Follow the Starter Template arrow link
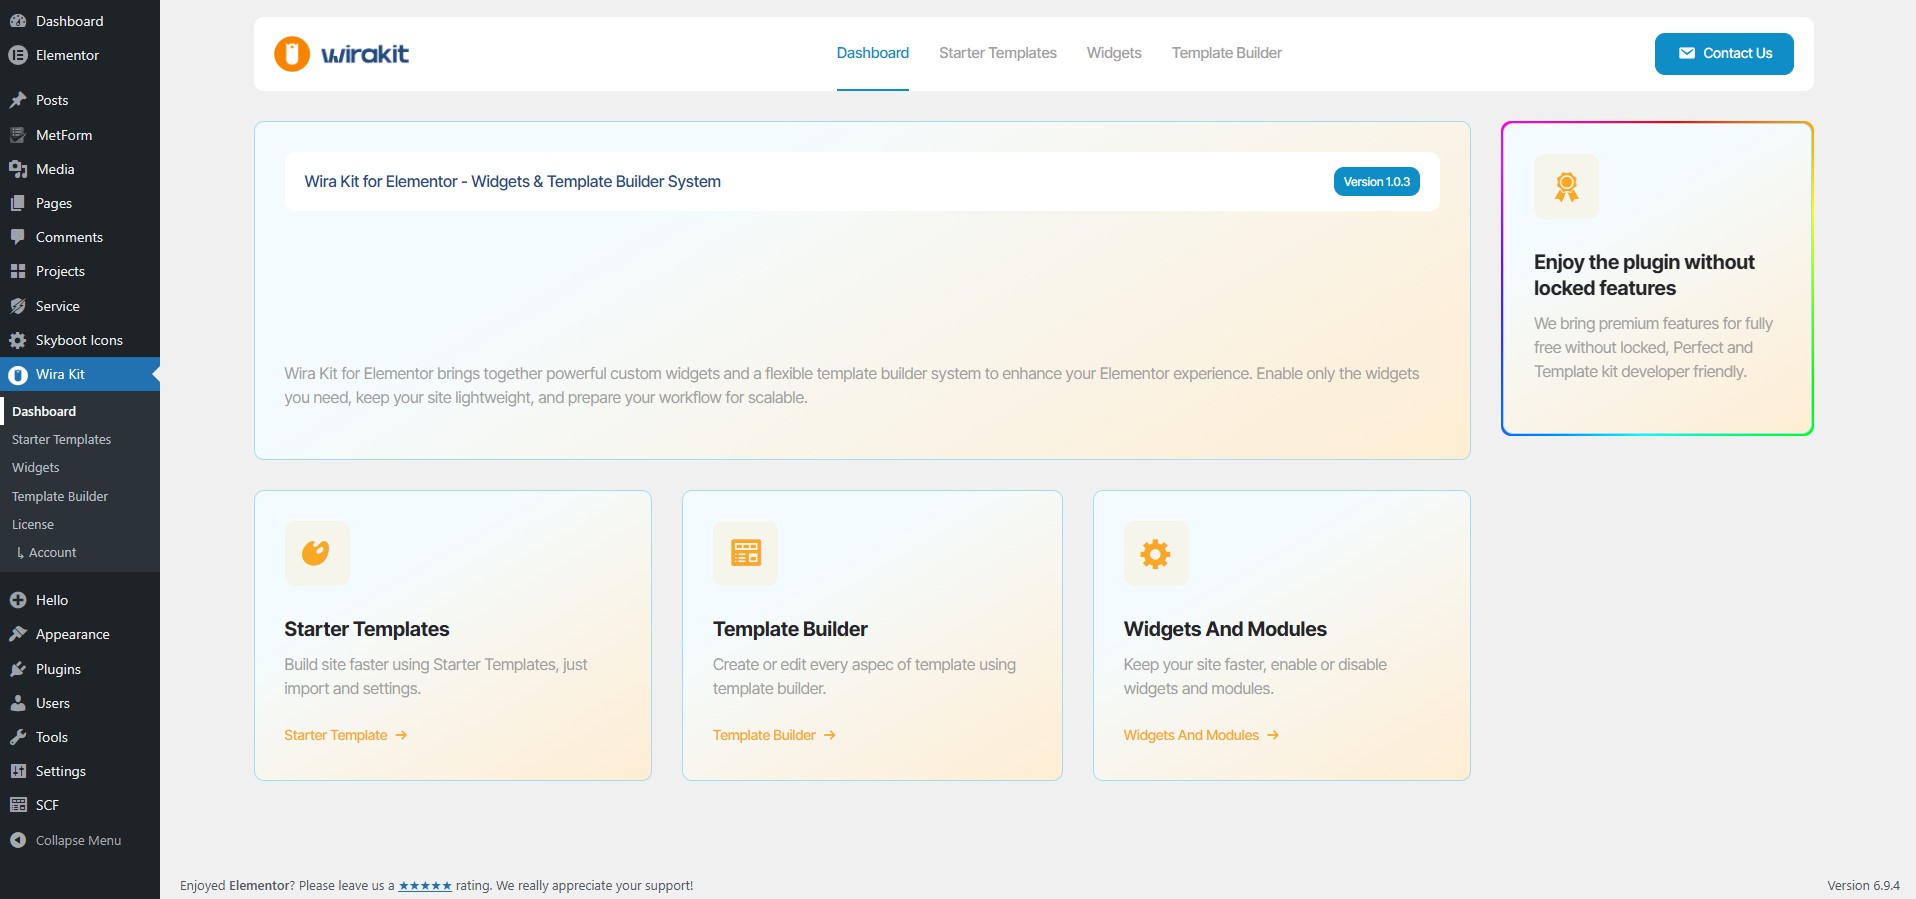 (346, 735)
